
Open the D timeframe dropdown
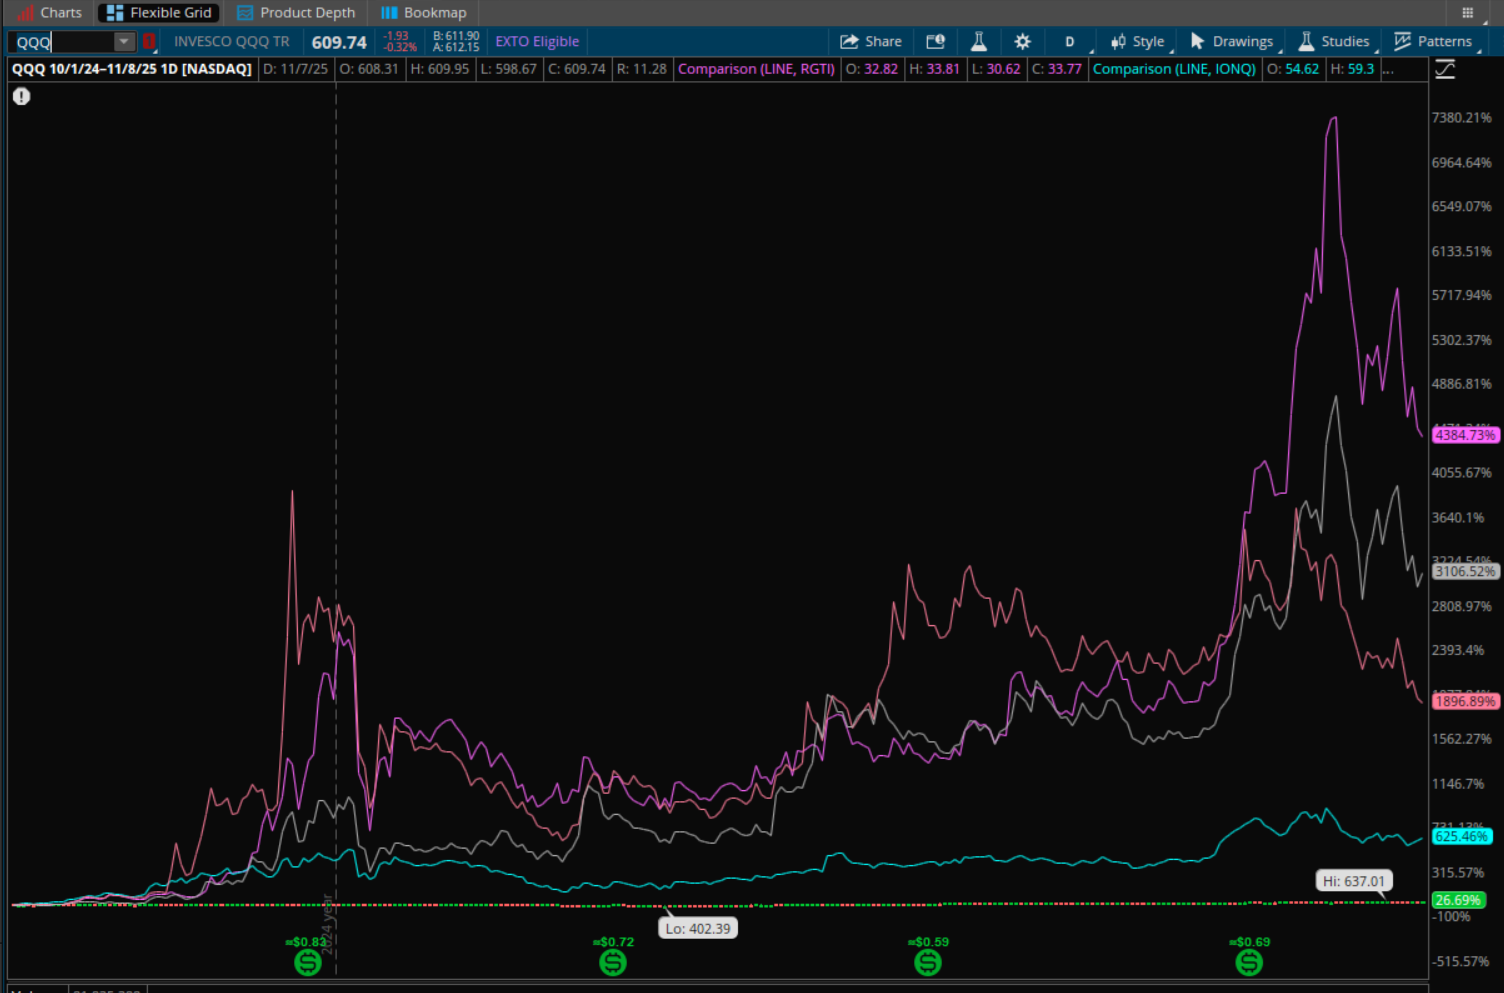click(1070, 41)
